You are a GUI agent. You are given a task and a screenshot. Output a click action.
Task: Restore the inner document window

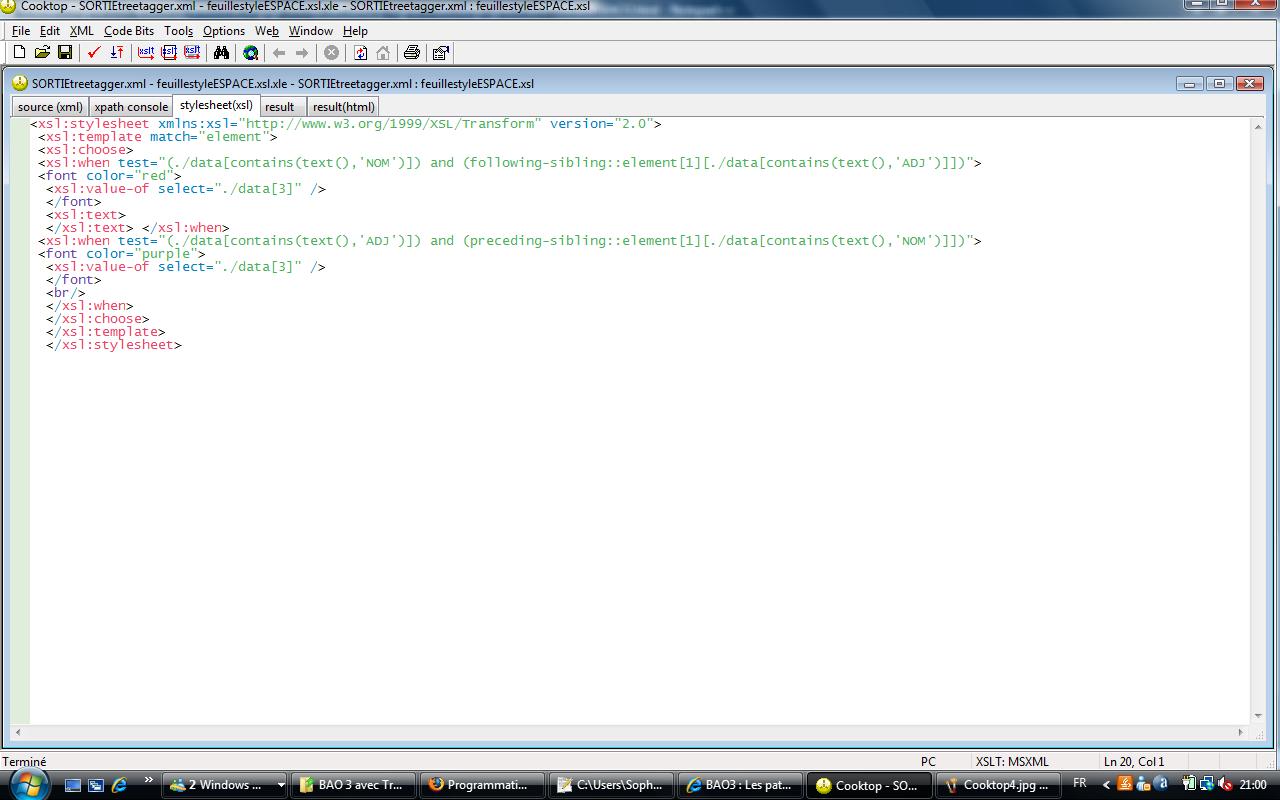pos(1220,83)
